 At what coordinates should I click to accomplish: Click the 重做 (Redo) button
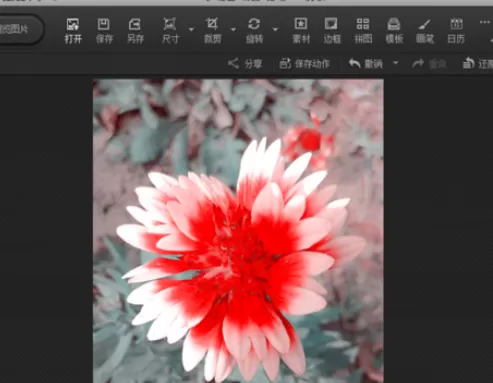click(429, 63)
